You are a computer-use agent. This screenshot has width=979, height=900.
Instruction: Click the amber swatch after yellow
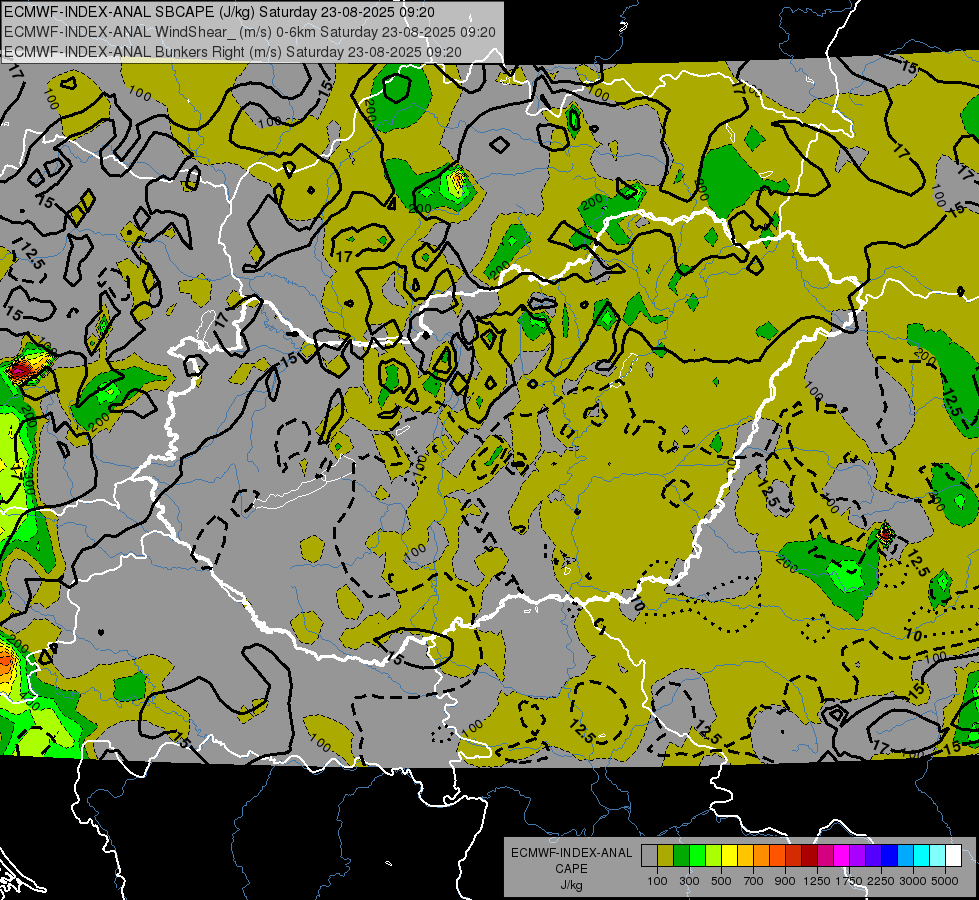745,855
